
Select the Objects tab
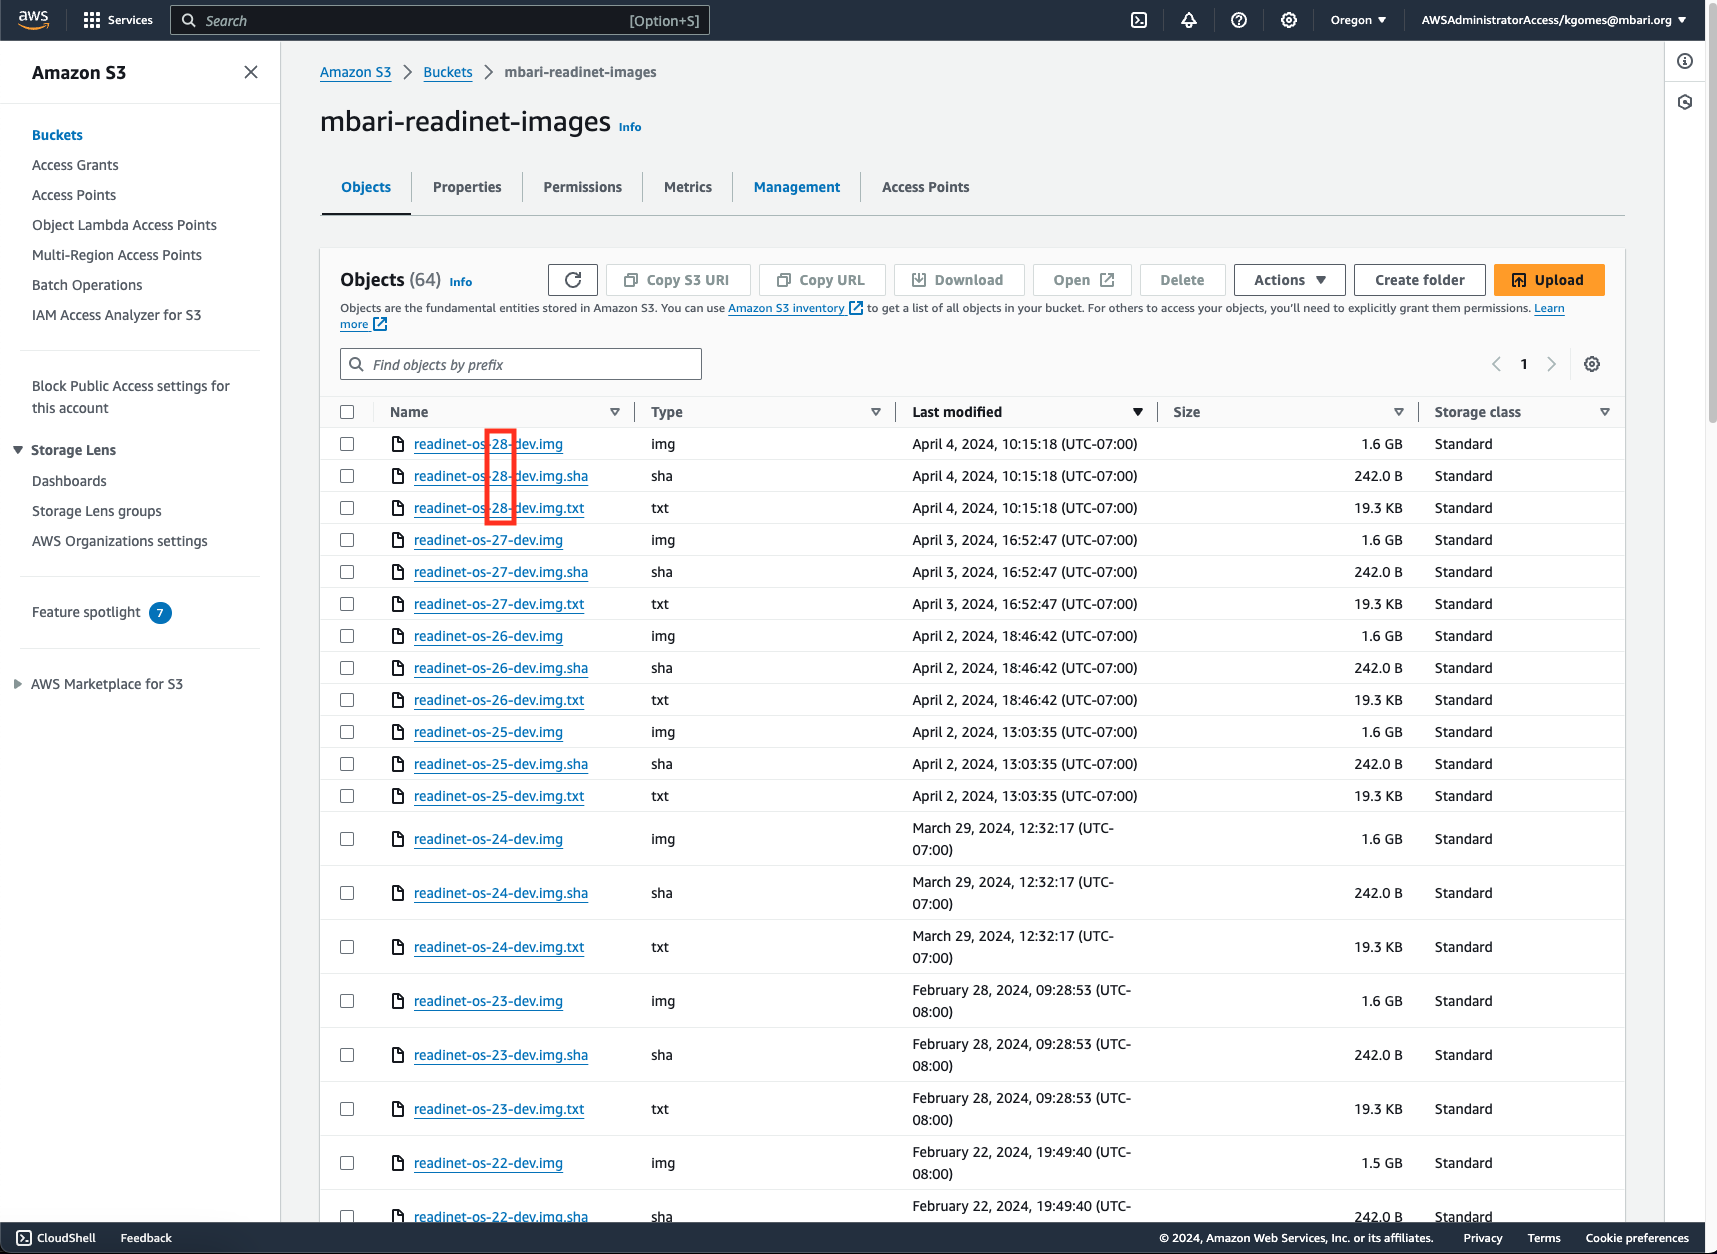(x=366, y=187)
